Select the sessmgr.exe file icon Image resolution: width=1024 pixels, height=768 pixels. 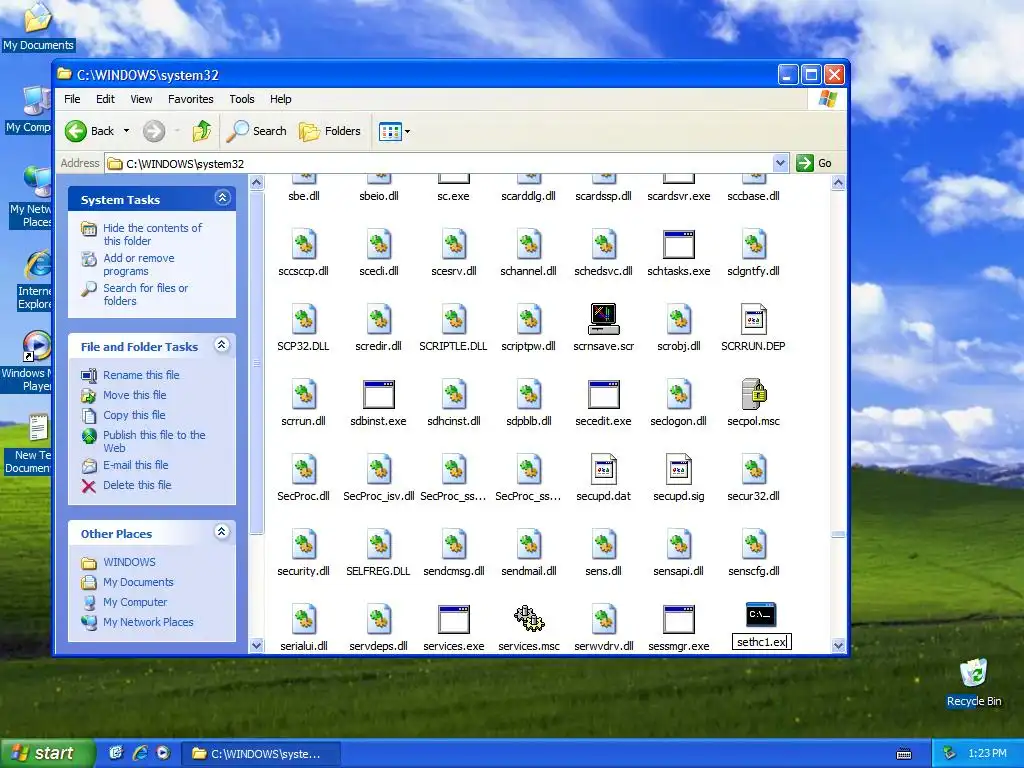(x=679, y=620)
